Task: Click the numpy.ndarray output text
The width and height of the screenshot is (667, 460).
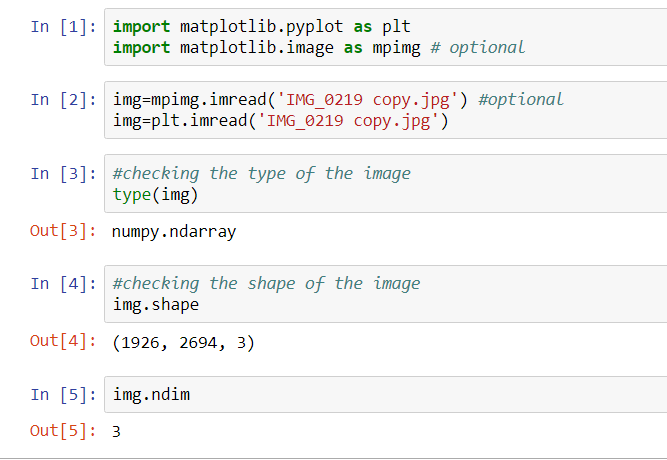Action: [x=174, y=232]
